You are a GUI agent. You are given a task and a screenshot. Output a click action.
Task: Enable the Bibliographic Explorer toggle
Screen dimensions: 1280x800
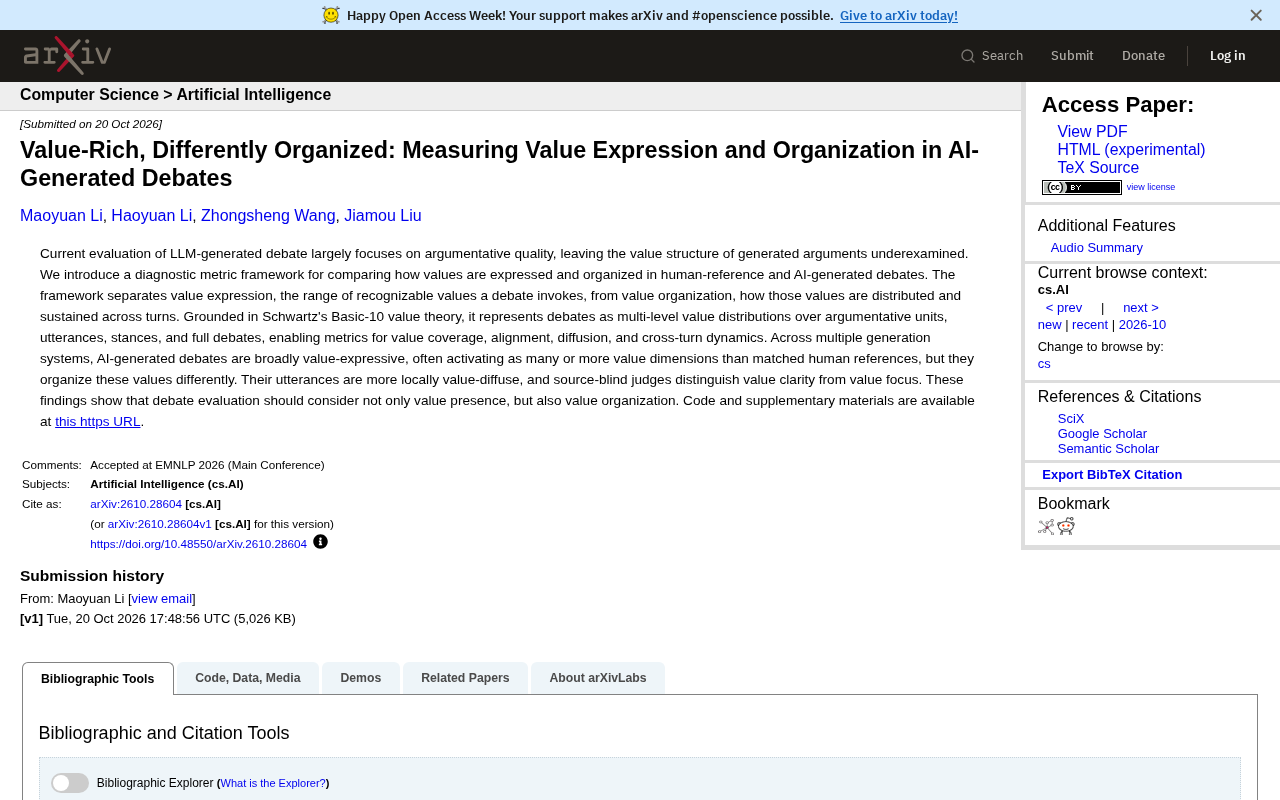pyautogui.click(x=70, y=783)
